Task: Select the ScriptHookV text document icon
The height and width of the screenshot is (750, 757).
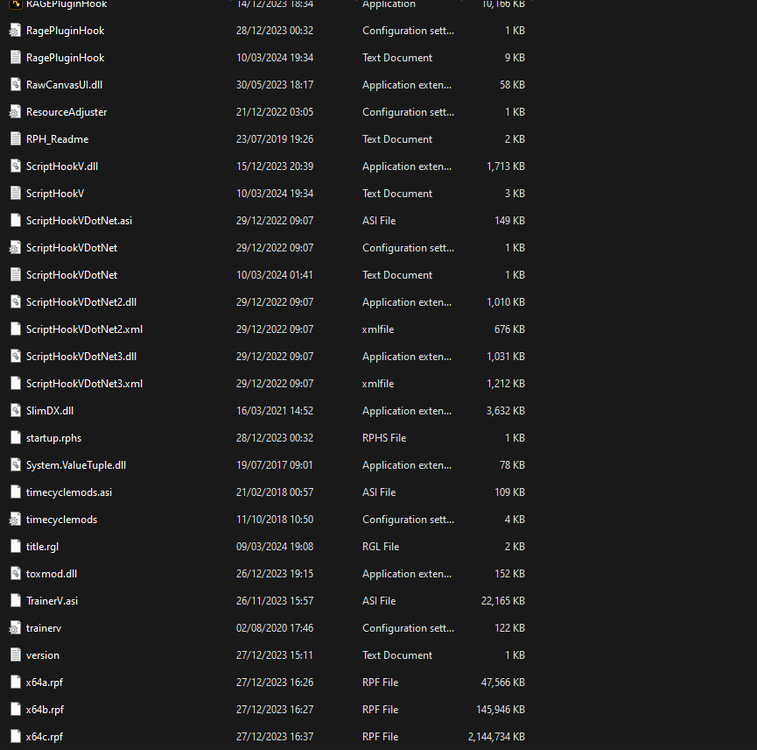Action: (15, 193)
